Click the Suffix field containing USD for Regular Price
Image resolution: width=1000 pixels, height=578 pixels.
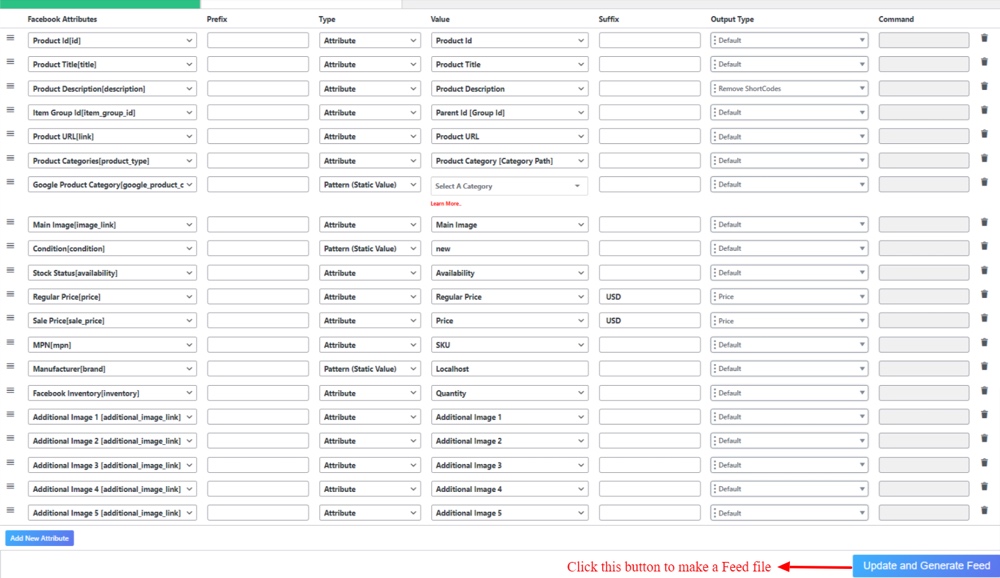(649, 297)
